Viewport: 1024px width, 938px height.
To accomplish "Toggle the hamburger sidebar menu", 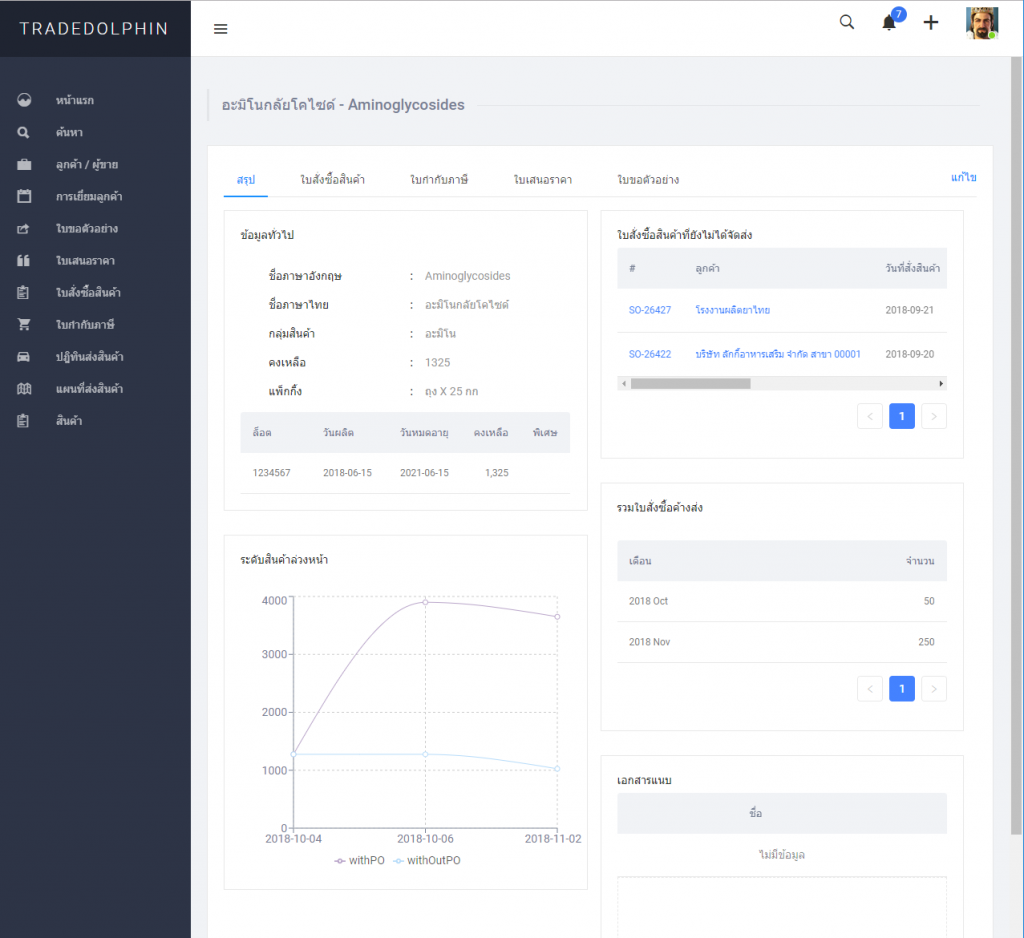I will (x=221, y=29).
